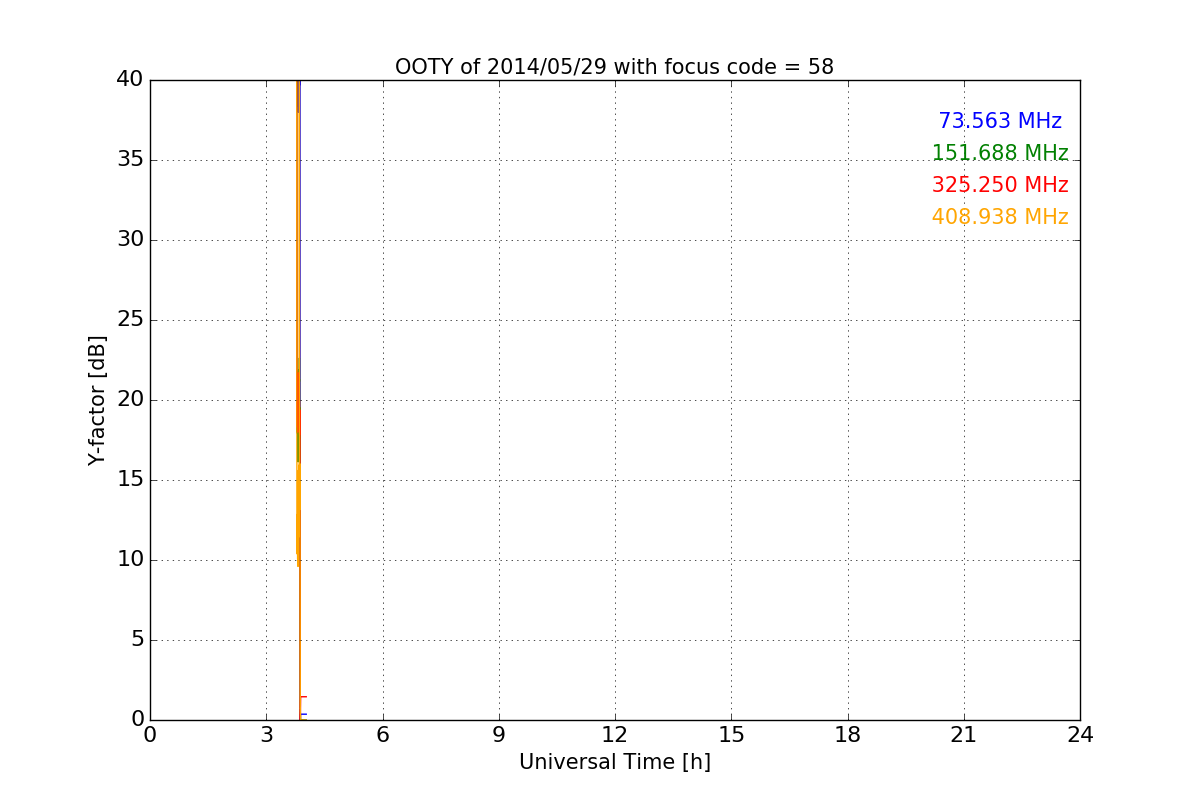The width and height of the screenshot is (1200, 800).
Task: Click the y-axis tick label 20
Action: tap(130, 399)
